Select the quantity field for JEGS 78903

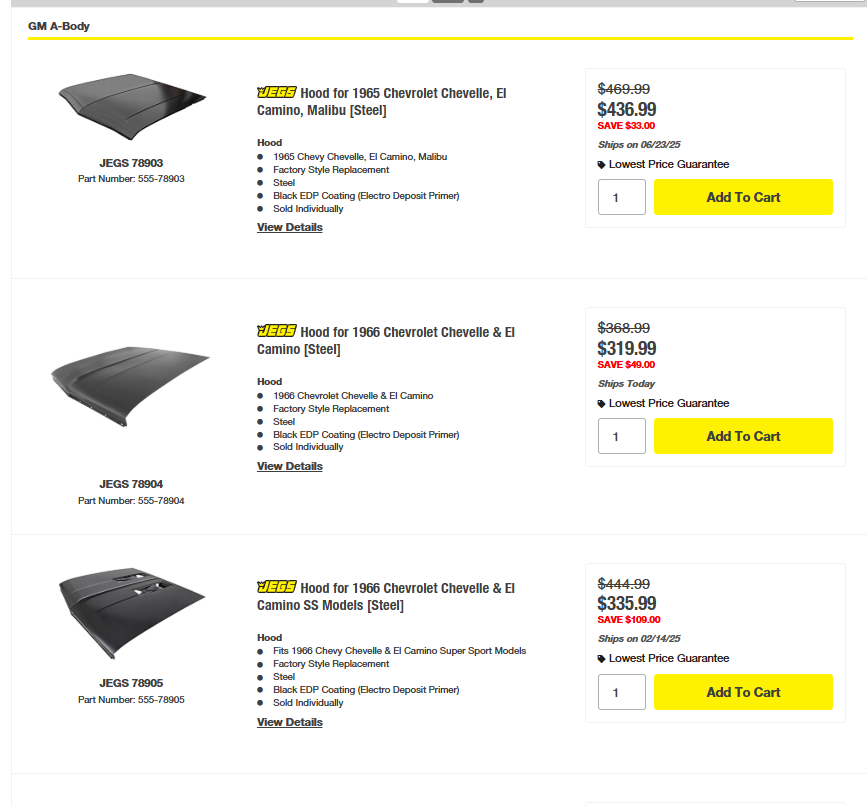click(621, 197)
